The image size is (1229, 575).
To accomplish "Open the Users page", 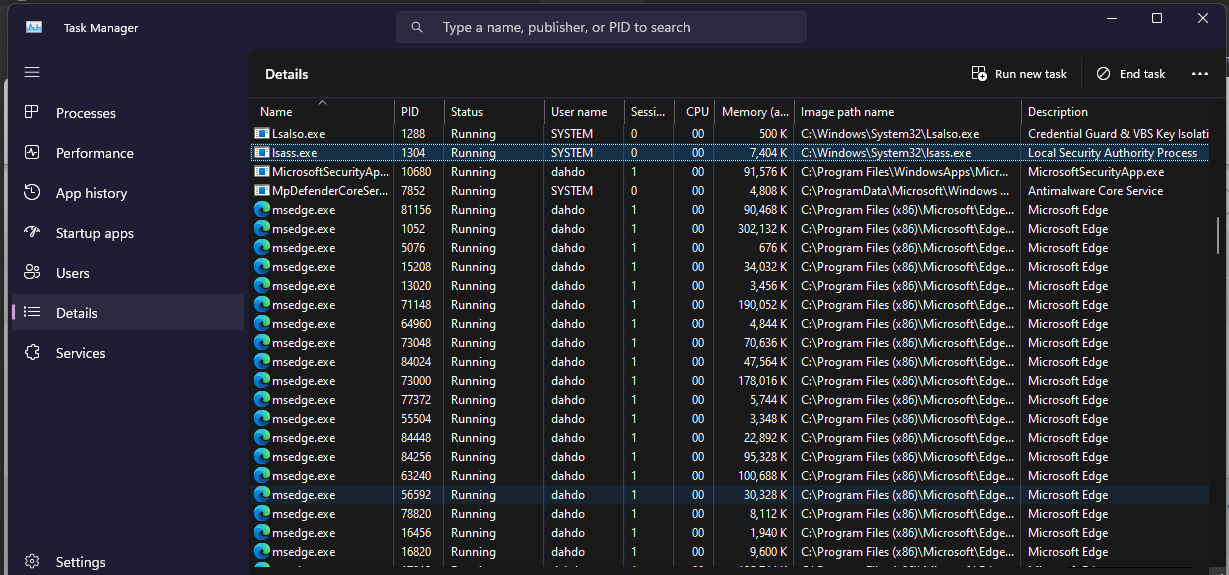I will [x=128, y=273].
